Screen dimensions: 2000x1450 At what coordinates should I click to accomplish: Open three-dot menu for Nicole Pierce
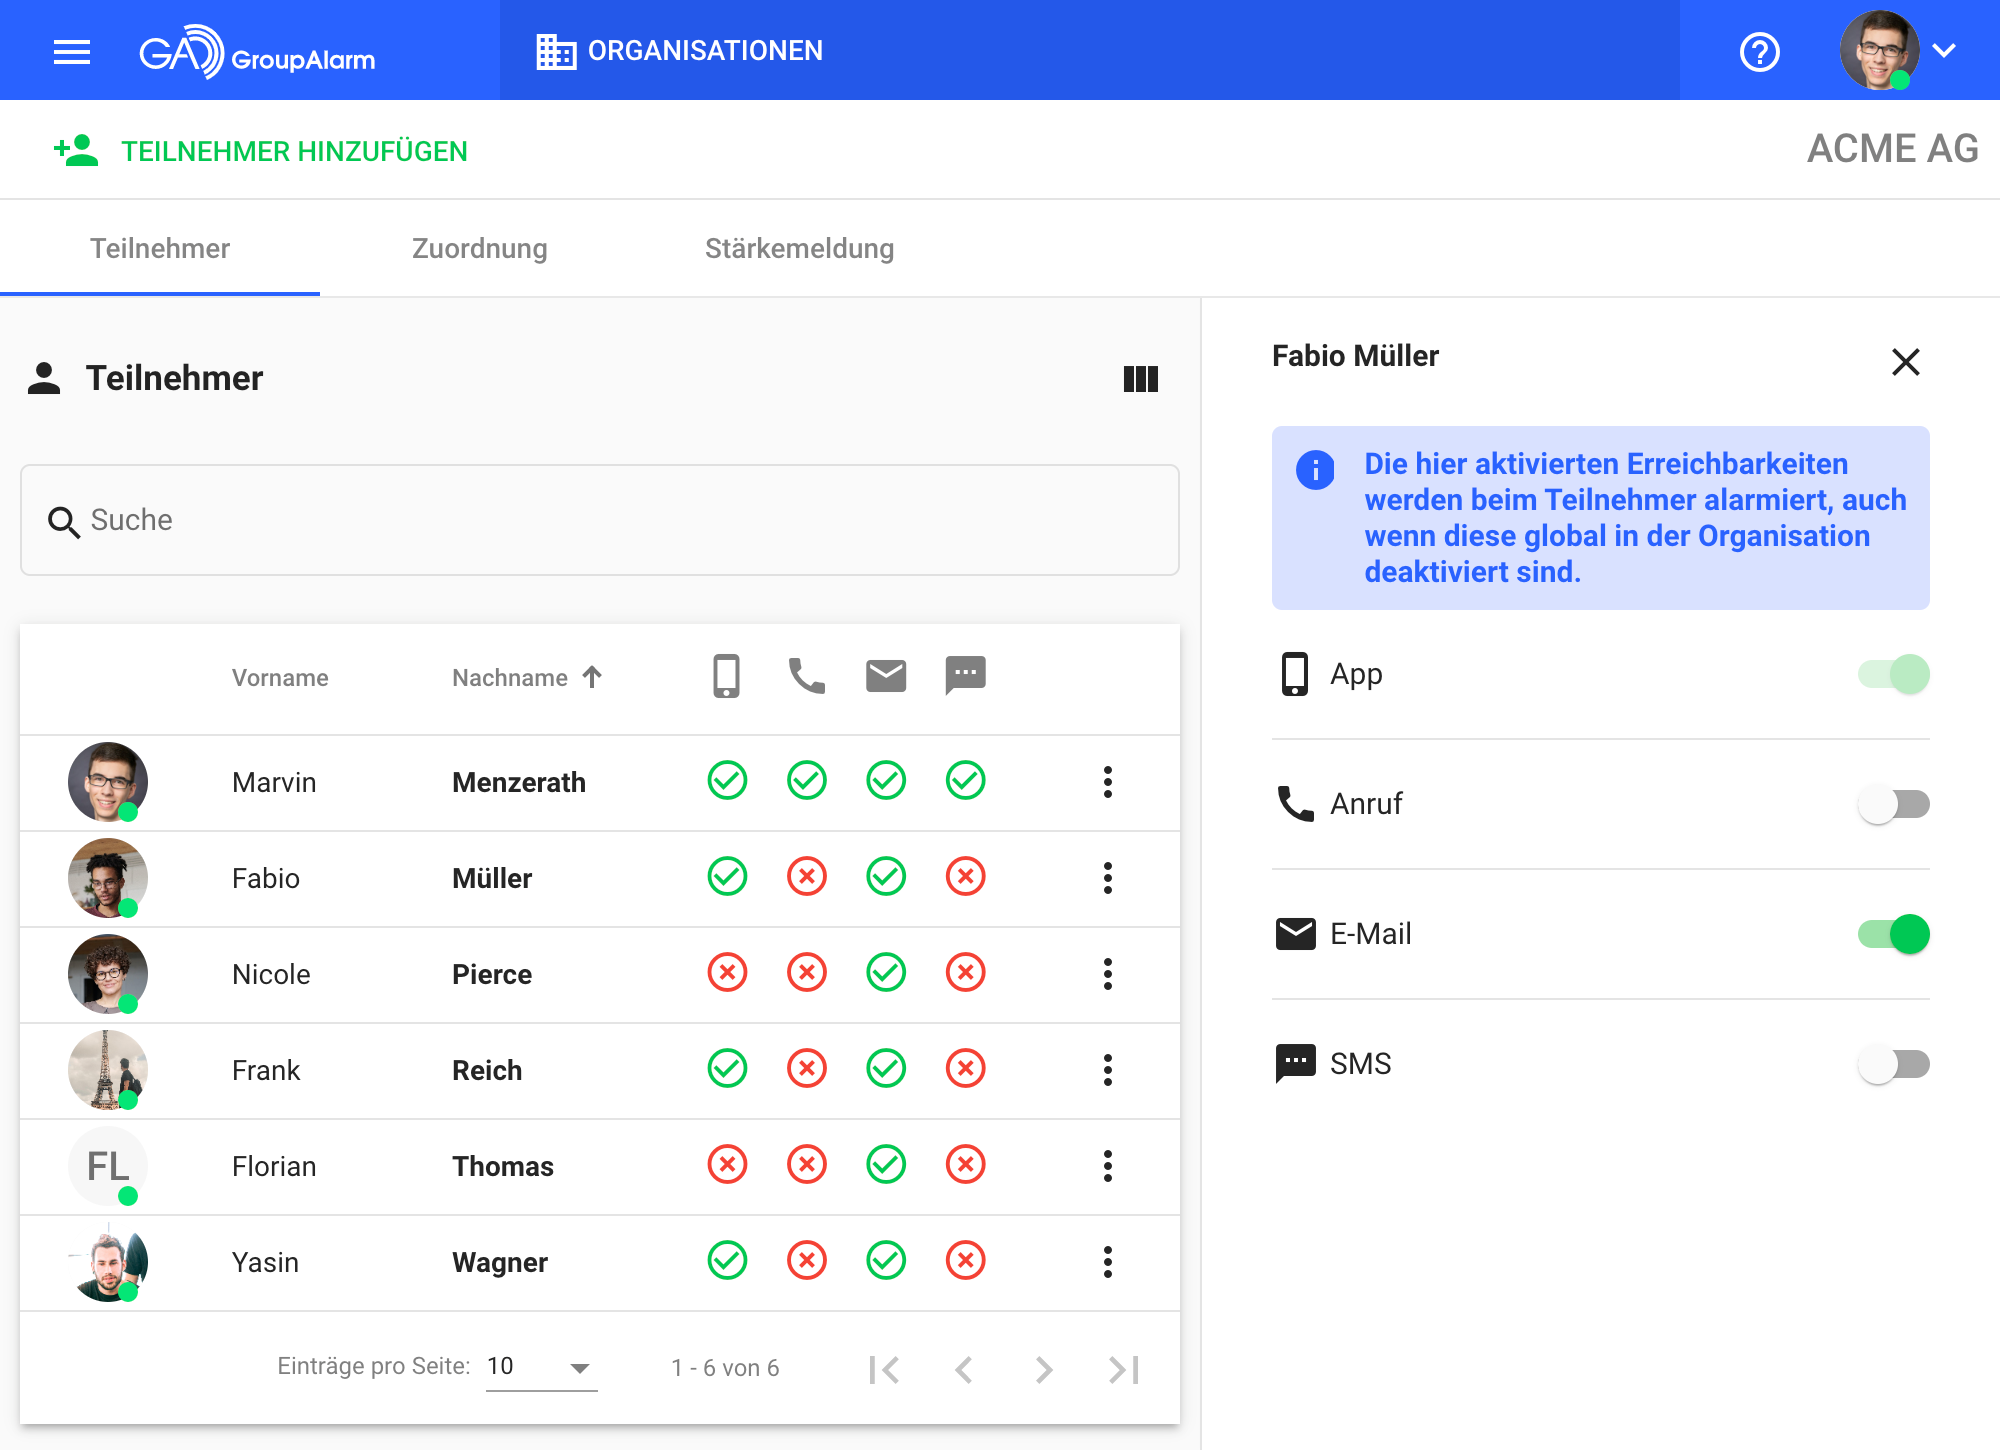[1107, 974]
